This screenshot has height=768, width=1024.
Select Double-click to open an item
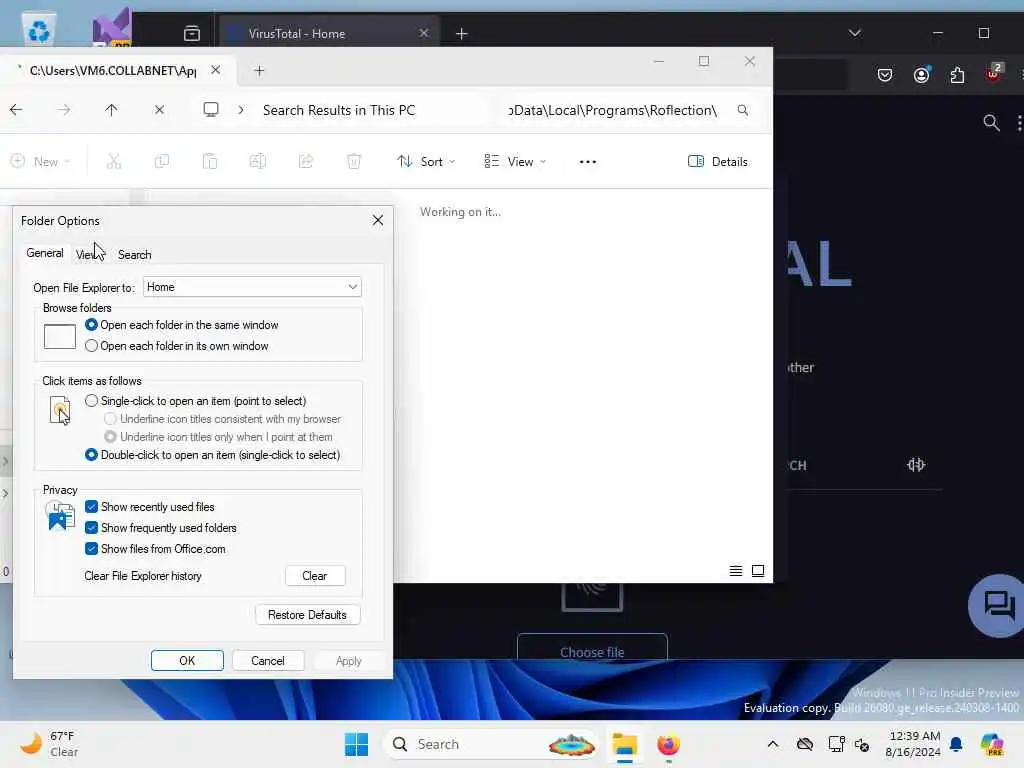[91, 455]
